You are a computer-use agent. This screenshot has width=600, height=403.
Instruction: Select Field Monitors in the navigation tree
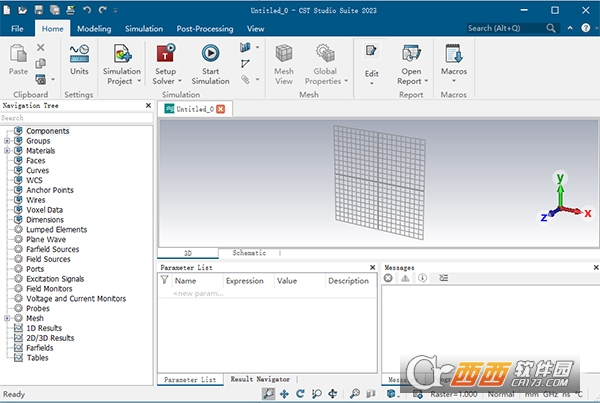pos(49,289)
